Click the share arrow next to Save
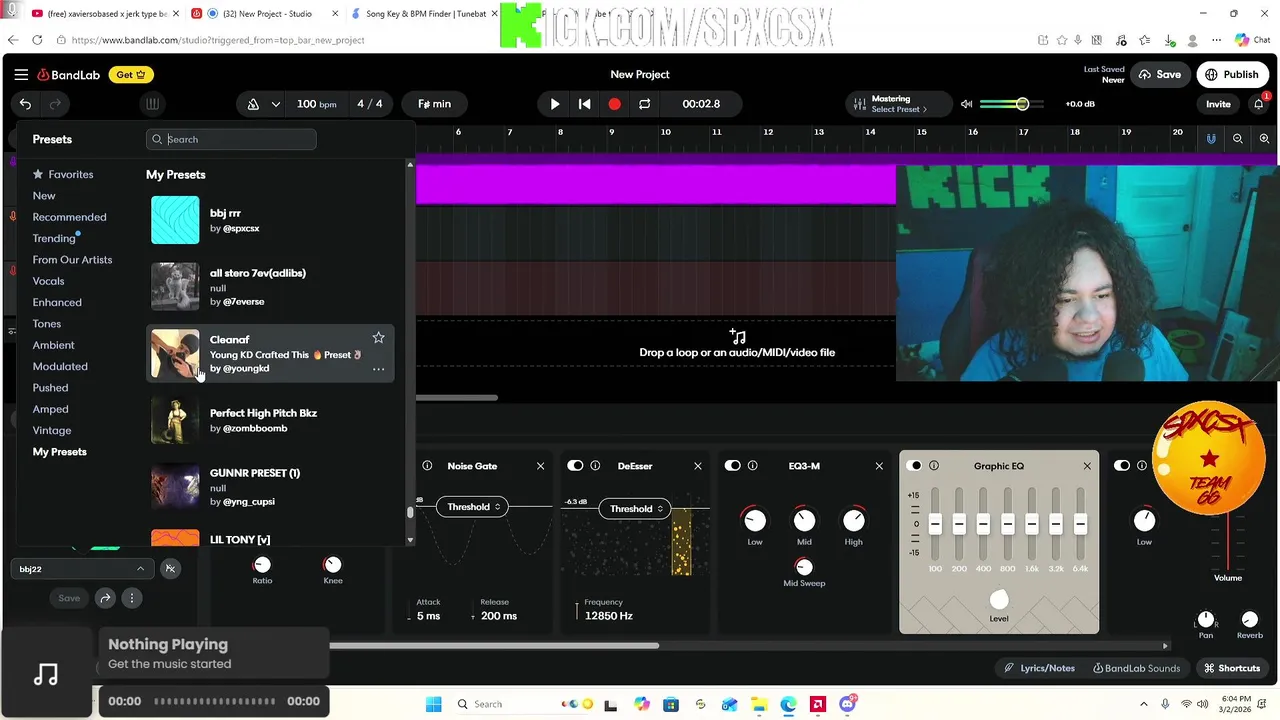This screenshot has height=720, width=1280. (x=105, y=598)
